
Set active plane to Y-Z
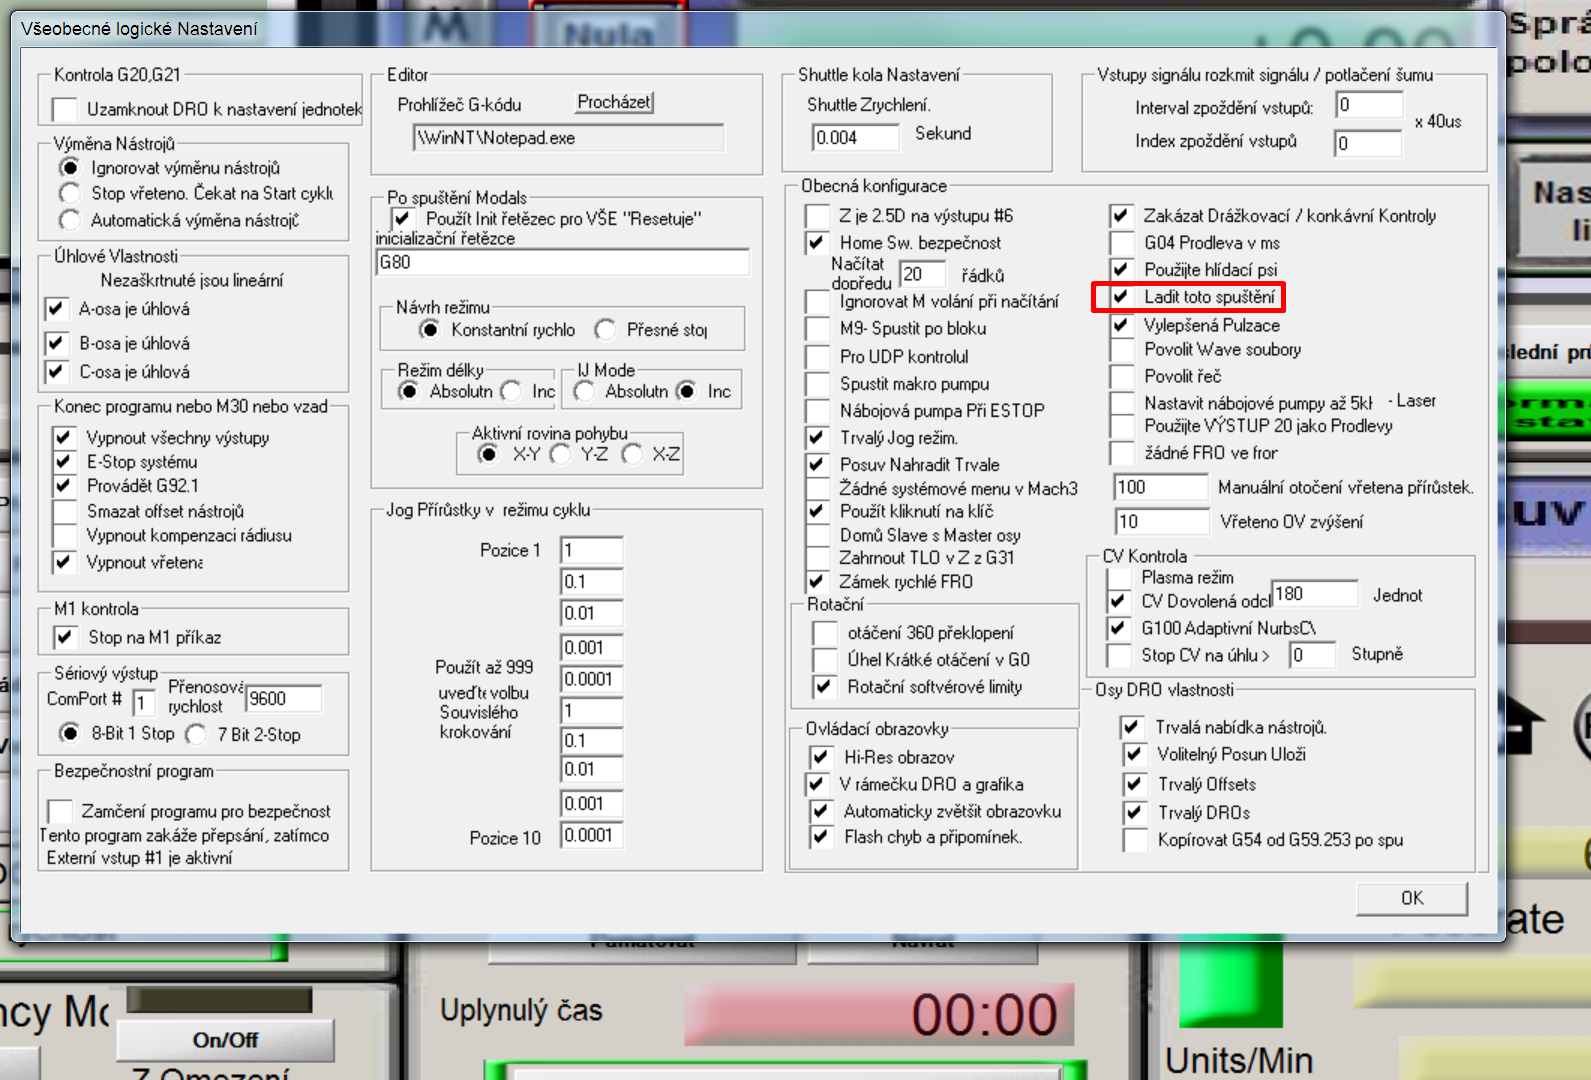pos(561,454)
